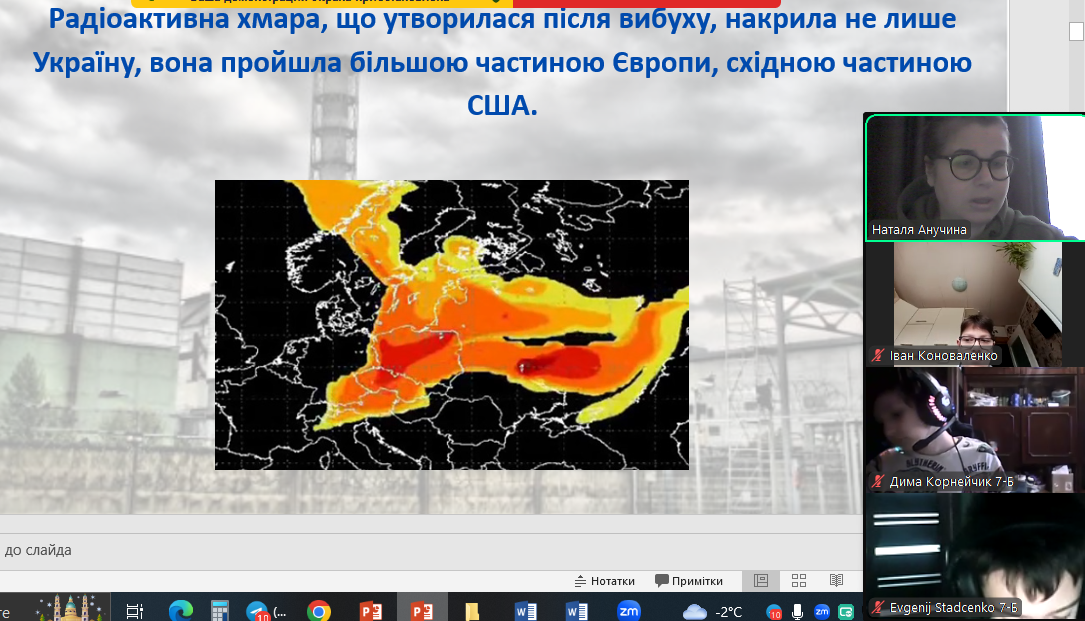Screen dimensions: 1085x621
Task: Select Дима Корнейчик 7-Б video tile
Action: click(974, 430)
